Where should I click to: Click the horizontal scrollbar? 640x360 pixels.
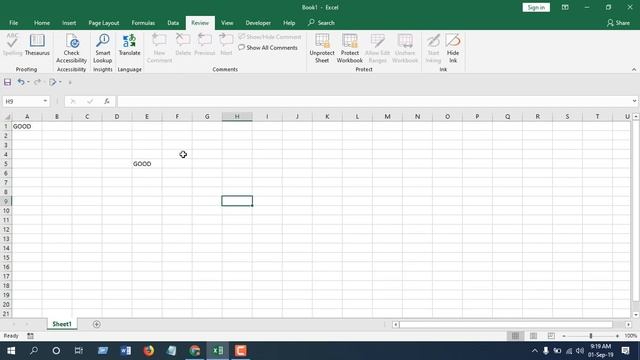[x=506, y=324]
